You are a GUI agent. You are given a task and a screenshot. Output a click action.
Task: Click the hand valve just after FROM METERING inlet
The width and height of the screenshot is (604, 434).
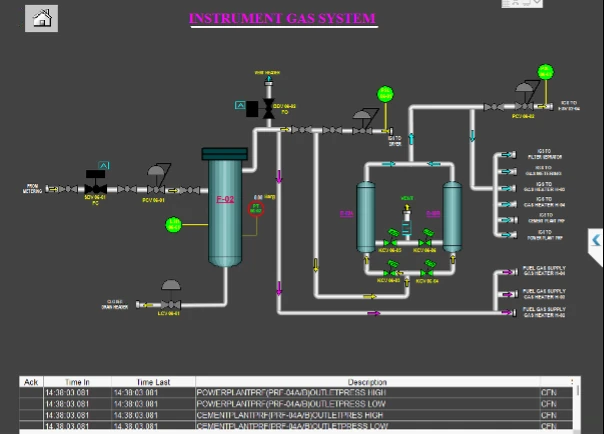point(68,189)
